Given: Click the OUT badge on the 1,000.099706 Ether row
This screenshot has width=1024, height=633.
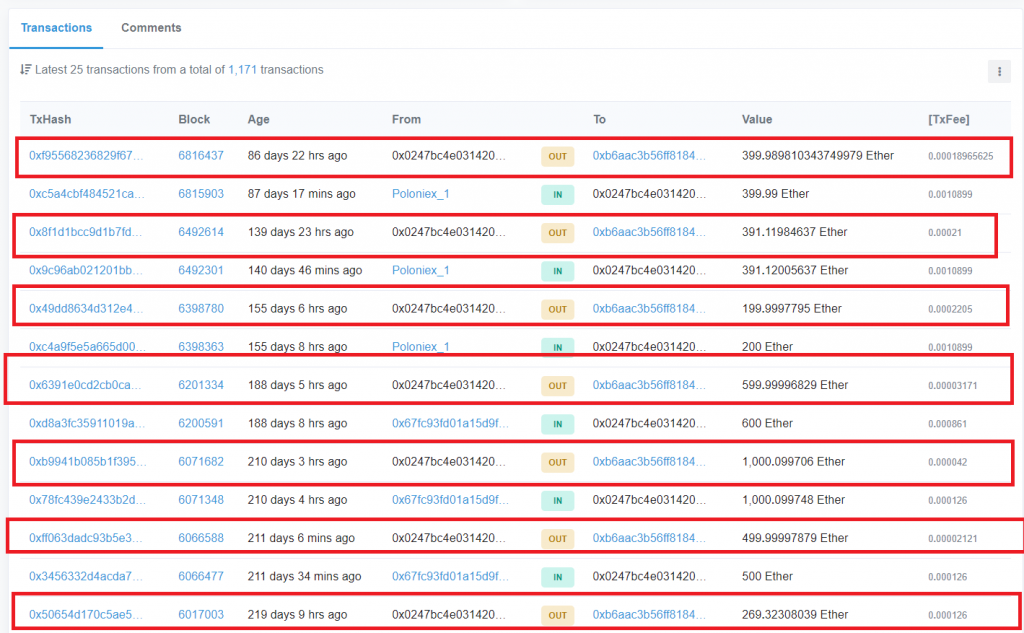Looking at the screenshot, I should (557, 461).
